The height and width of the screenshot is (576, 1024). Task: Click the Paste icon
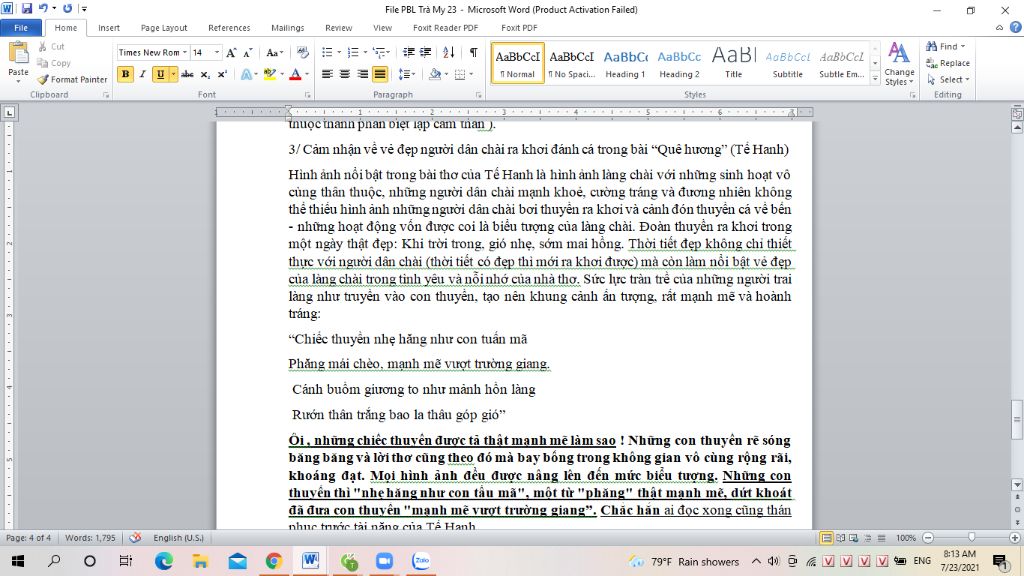(x=18, y=54)
